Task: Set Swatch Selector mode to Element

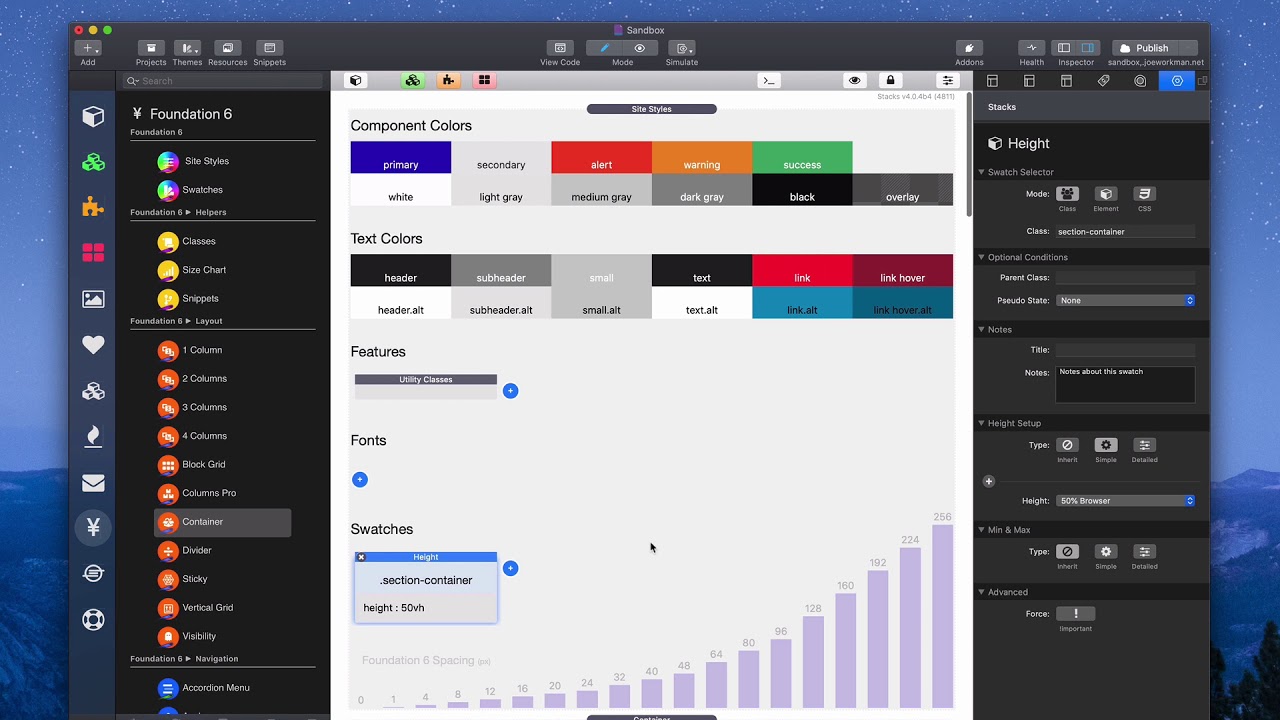Action: pyautogui.click(x=1105, y=194)
